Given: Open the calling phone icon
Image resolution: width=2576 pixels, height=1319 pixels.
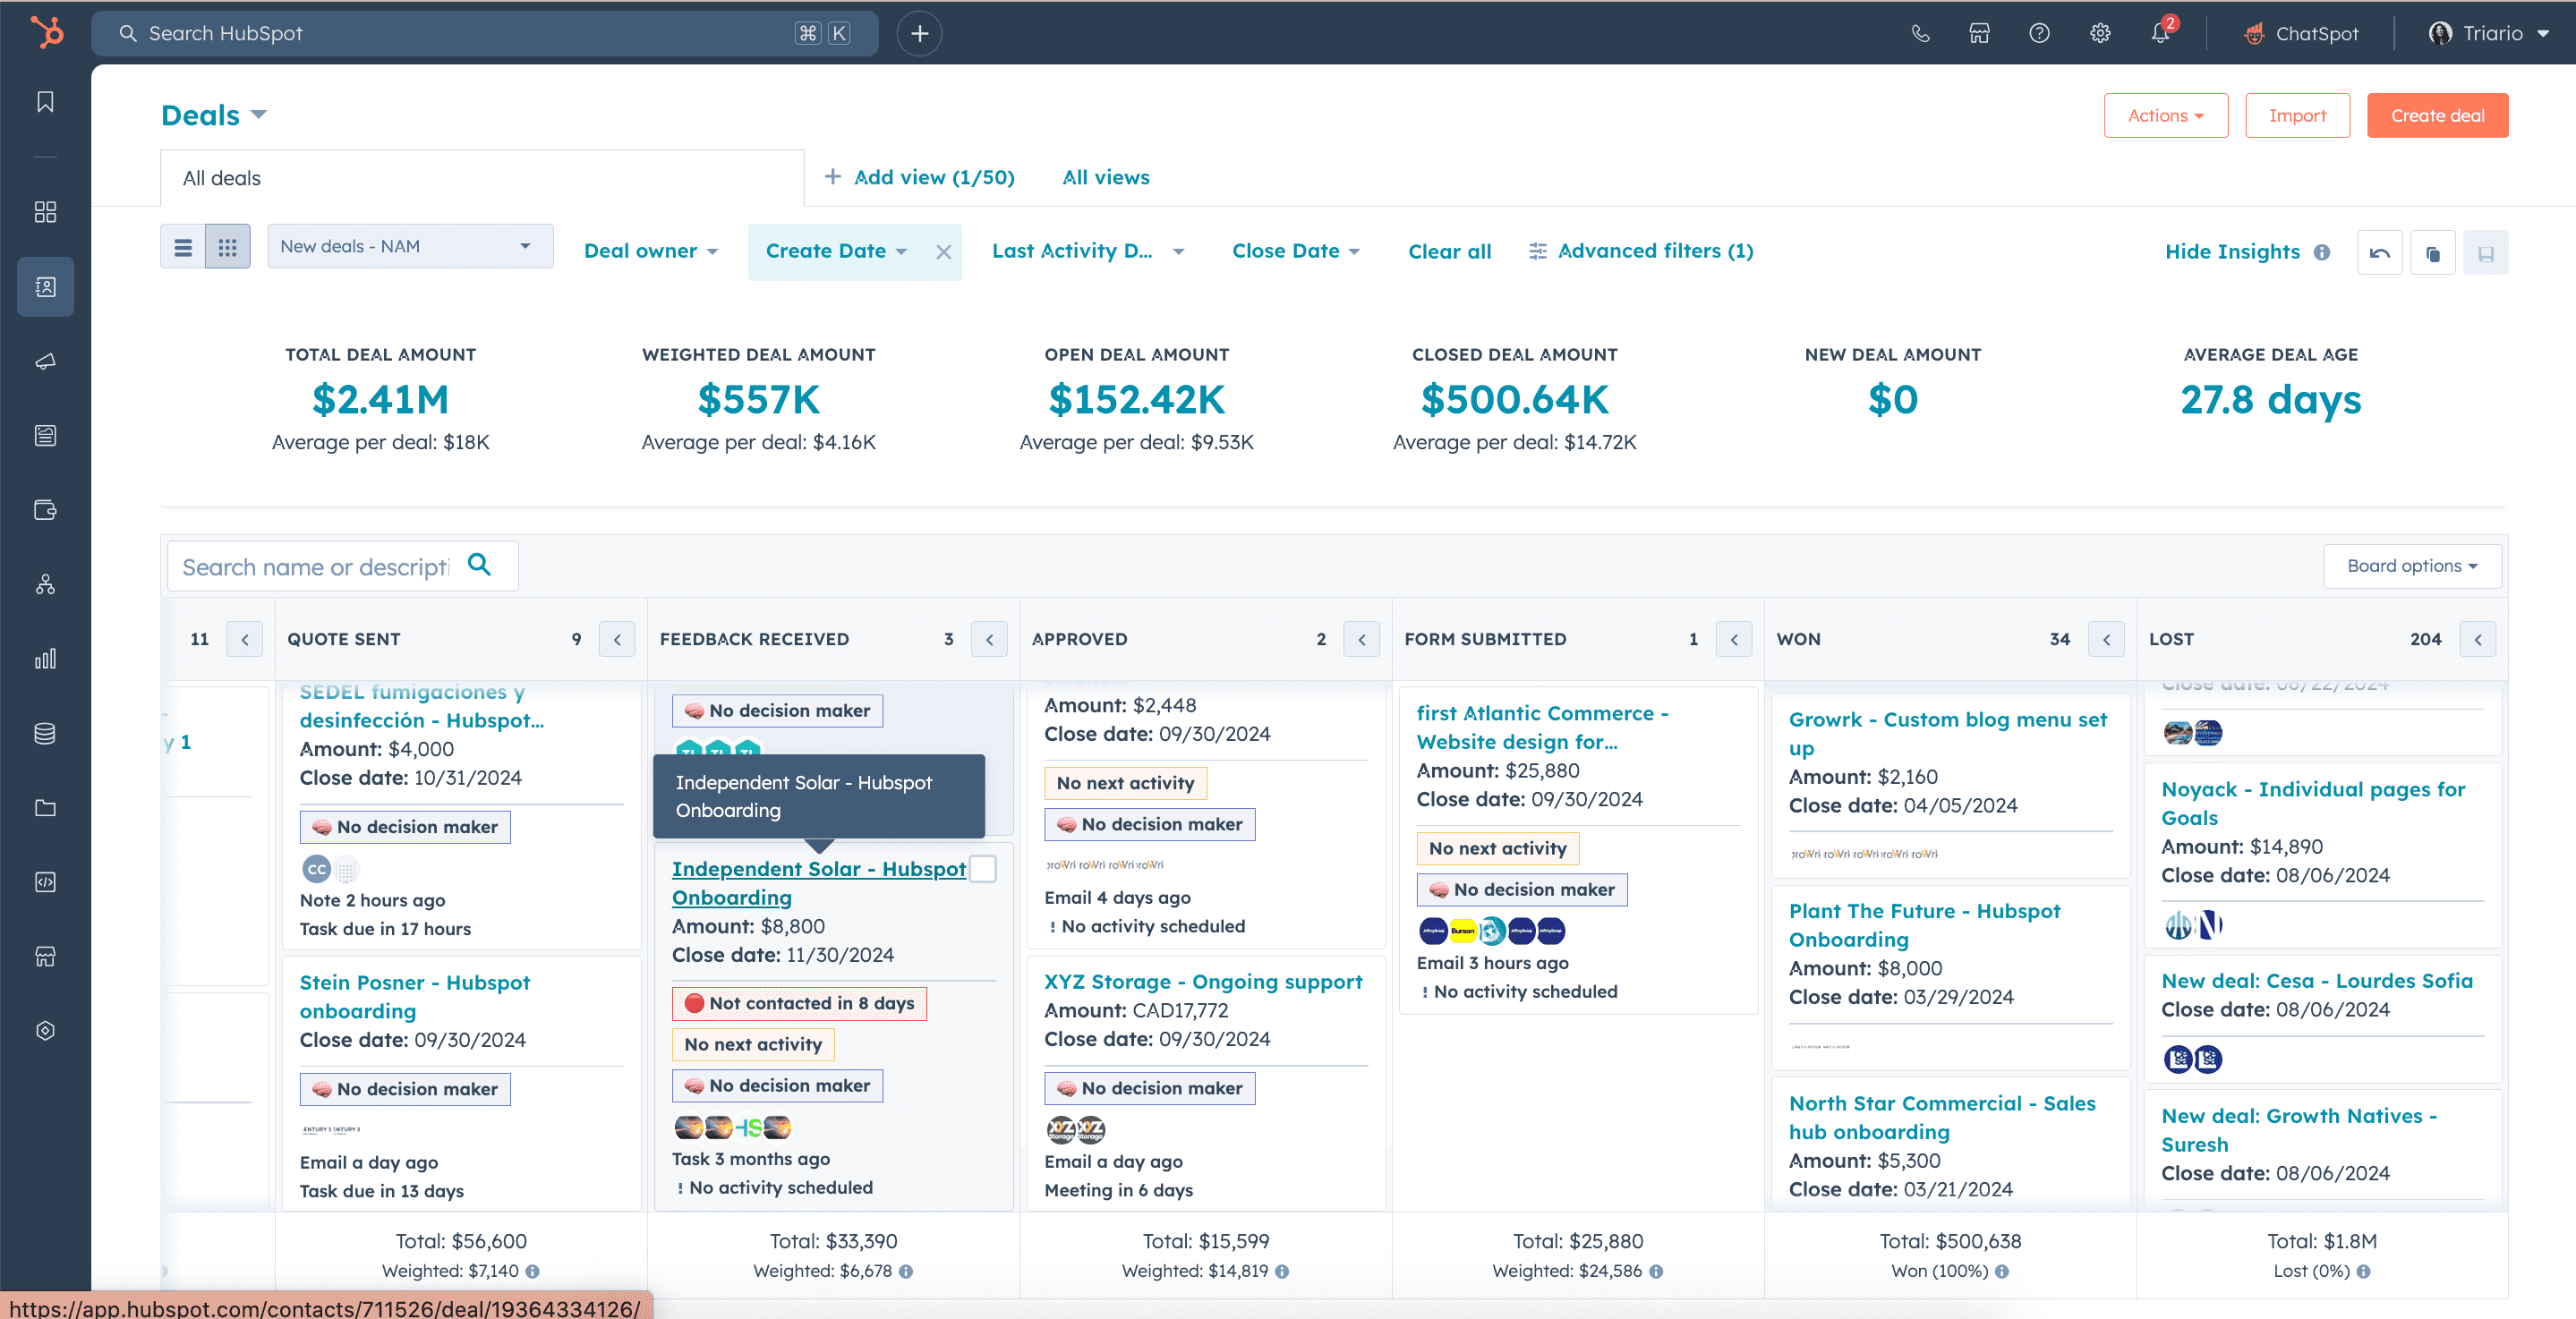Looking at the screenshot, I should pos(1919,33).
